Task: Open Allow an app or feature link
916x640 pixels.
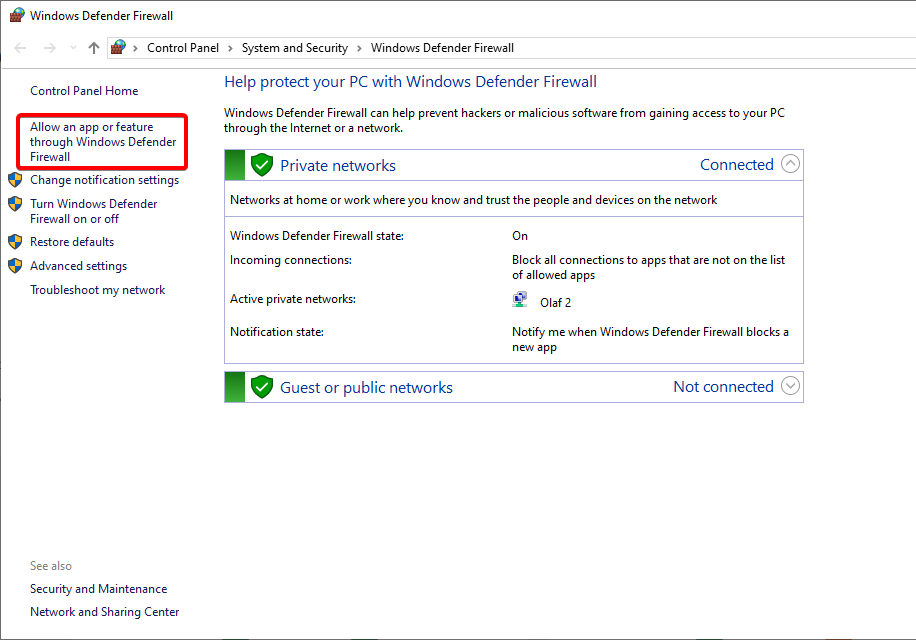Action: [x=103, y=141]
